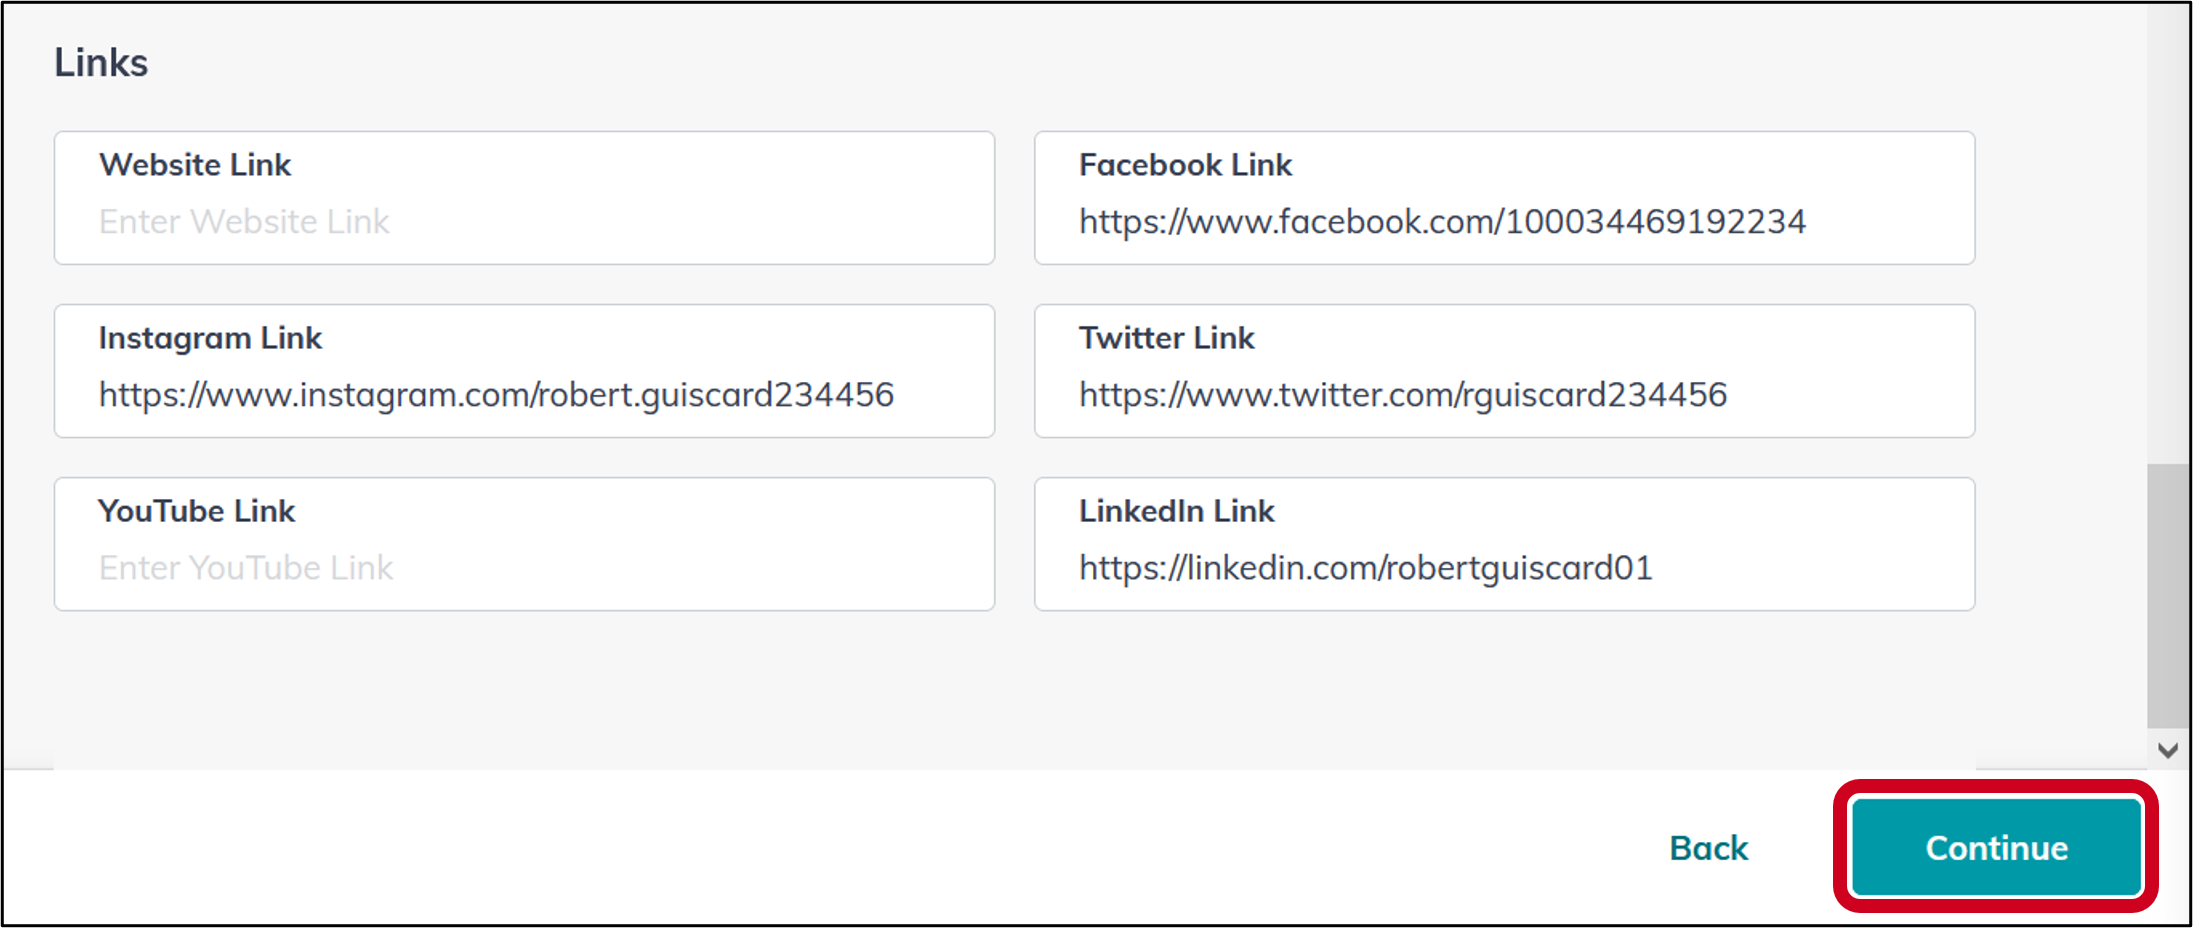The width and height of the screenshot is (2193, 928).
Task: Click the Enter Website Link placeholder text
Action: [243, 221]
